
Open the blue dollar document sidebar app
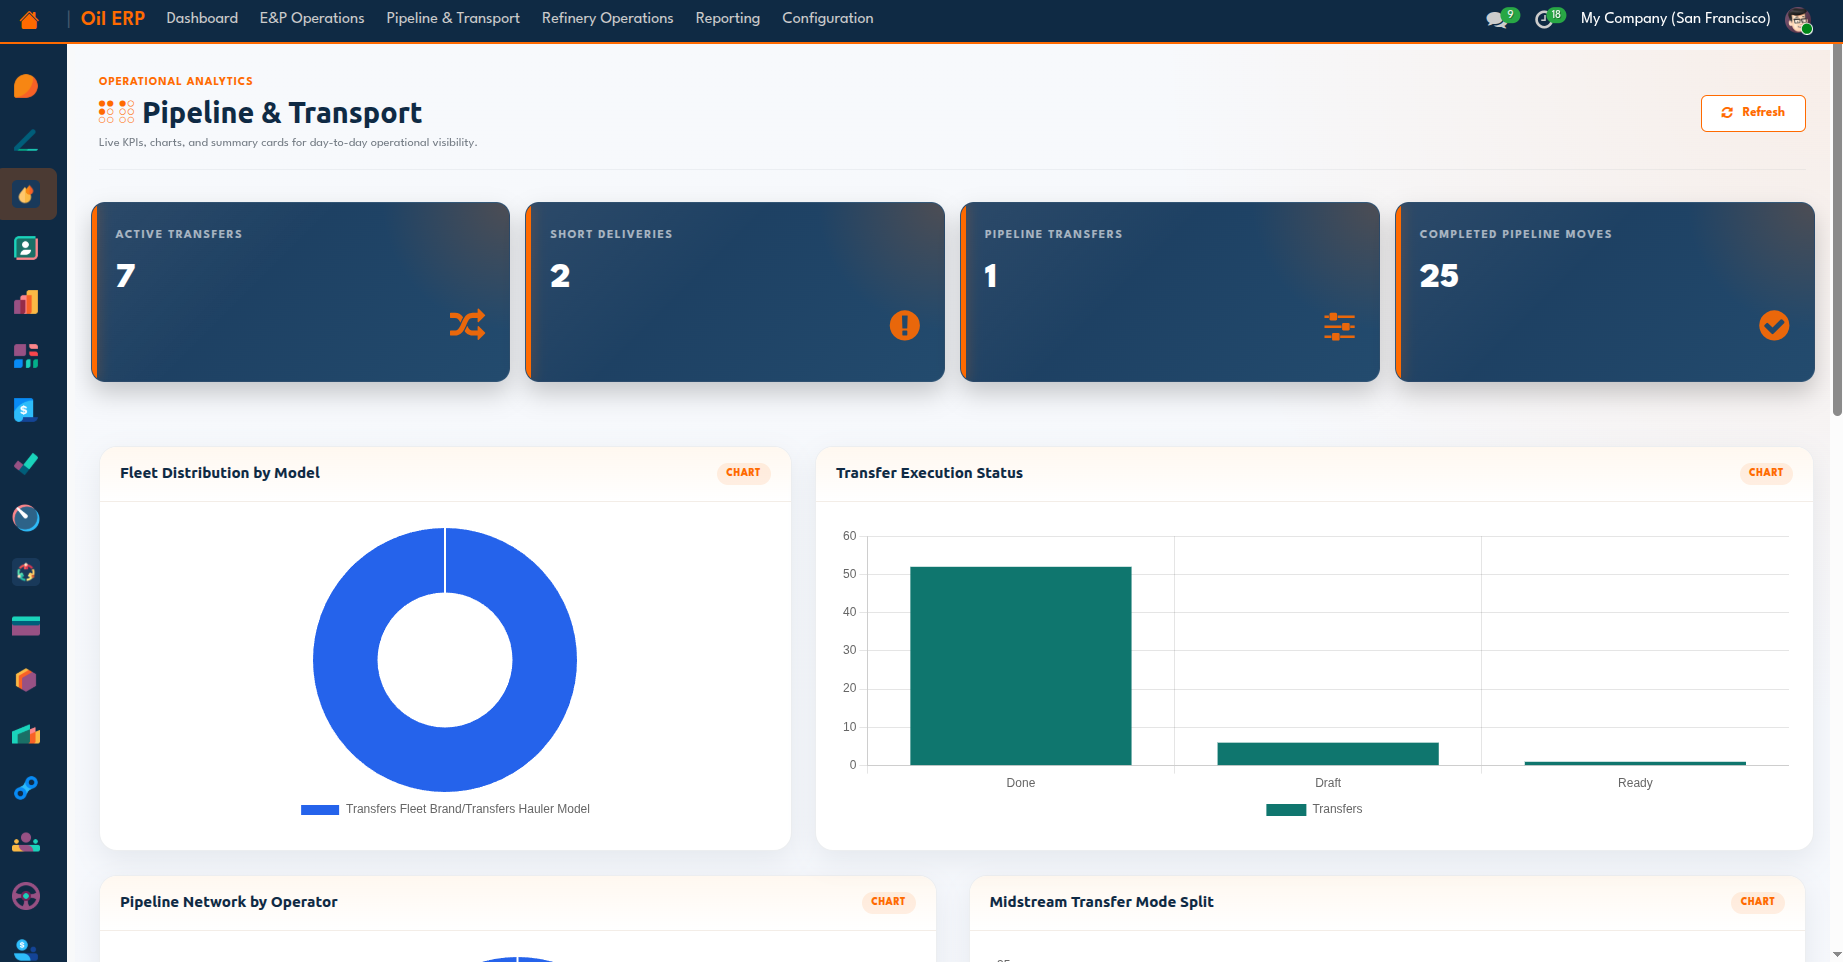(26, 410)
